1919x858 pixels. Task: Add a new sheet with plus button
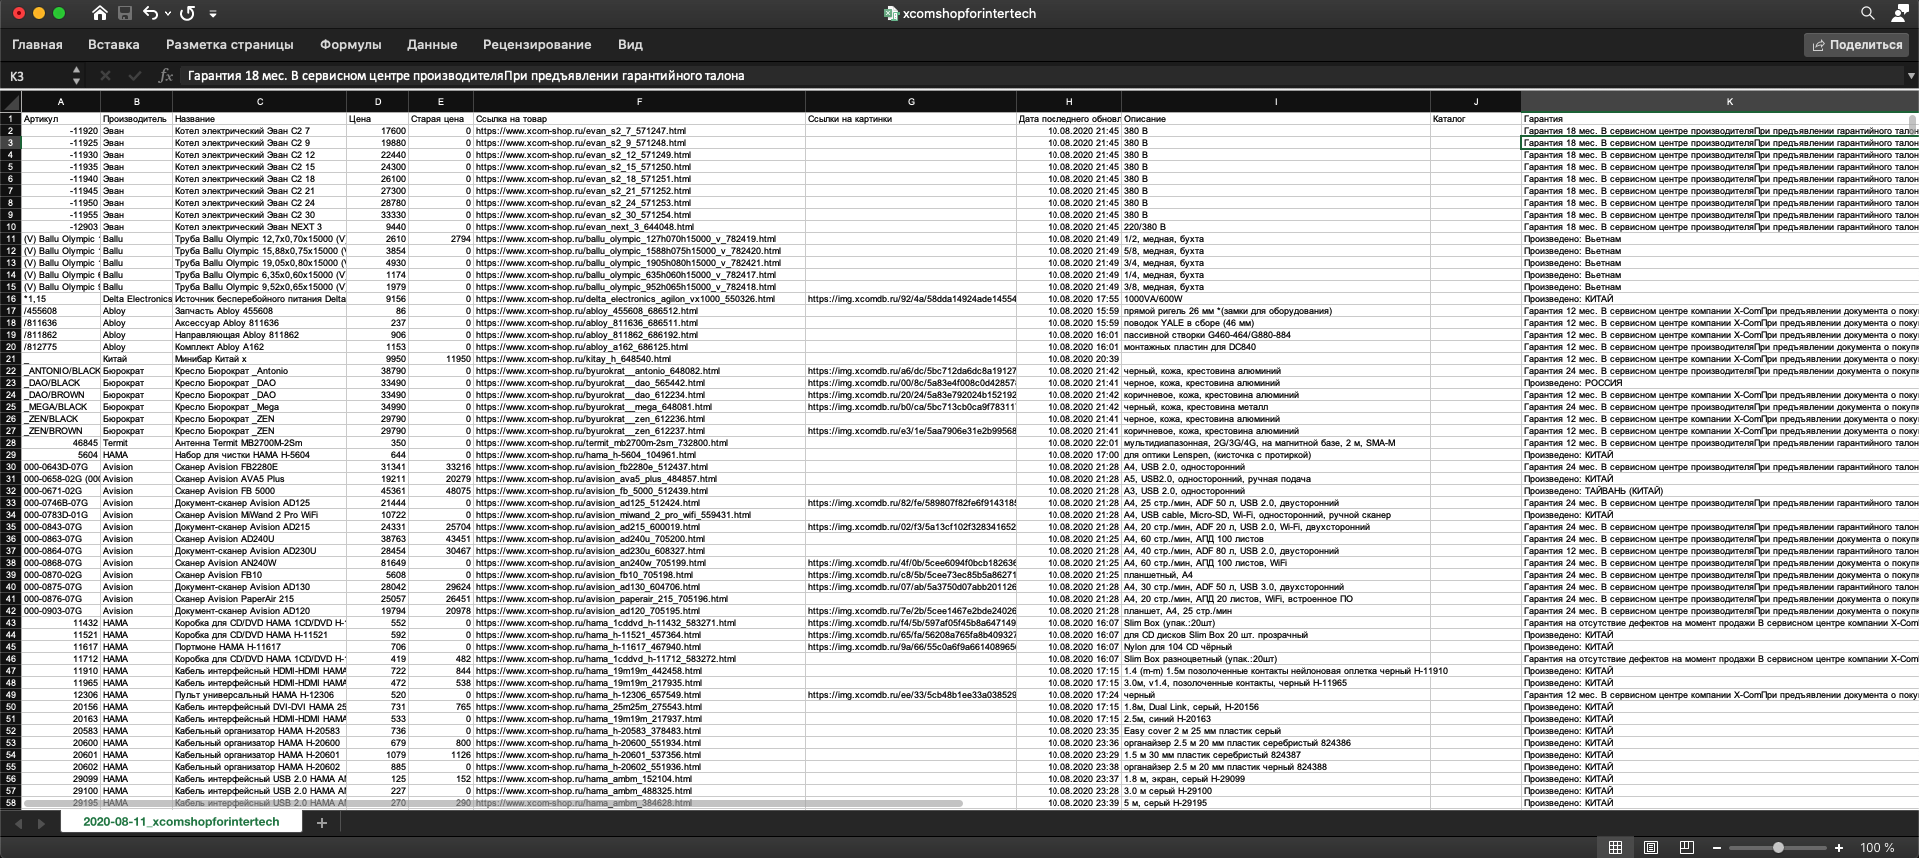(321, 823)
